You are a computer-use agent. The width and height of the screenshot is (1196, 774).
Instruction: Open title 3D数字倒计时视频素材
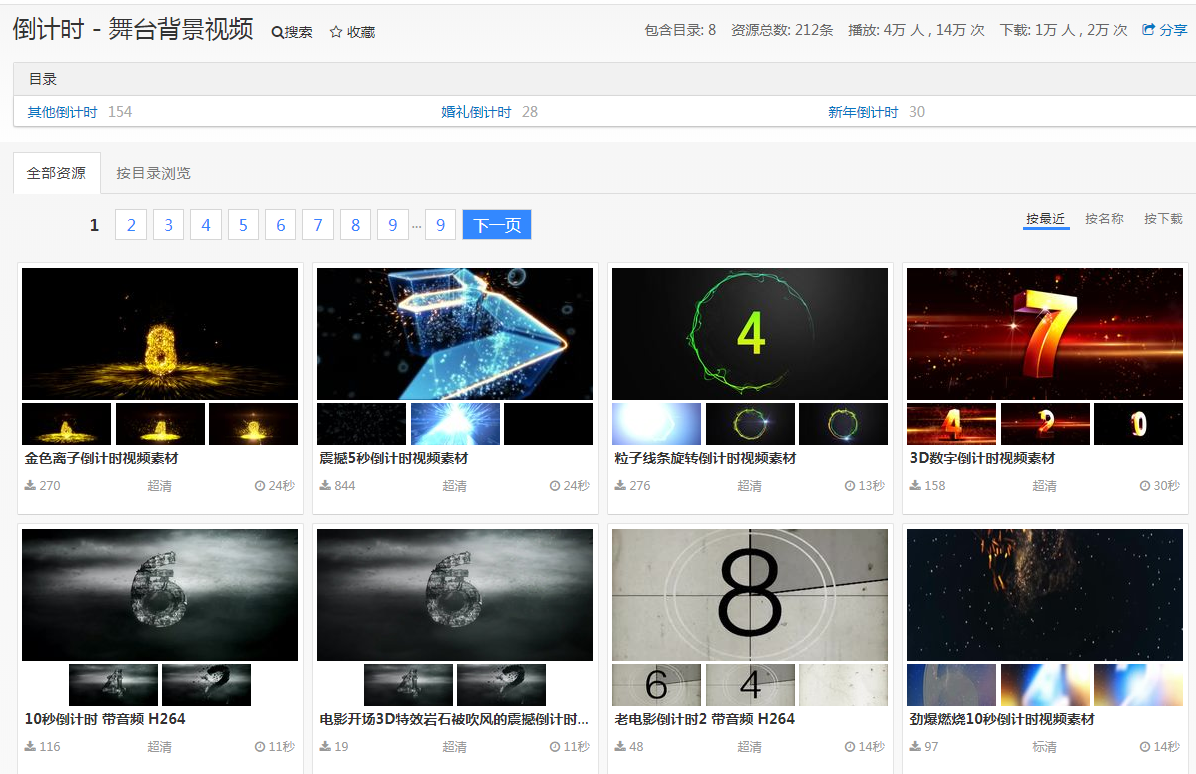click(x=982, y=458)
